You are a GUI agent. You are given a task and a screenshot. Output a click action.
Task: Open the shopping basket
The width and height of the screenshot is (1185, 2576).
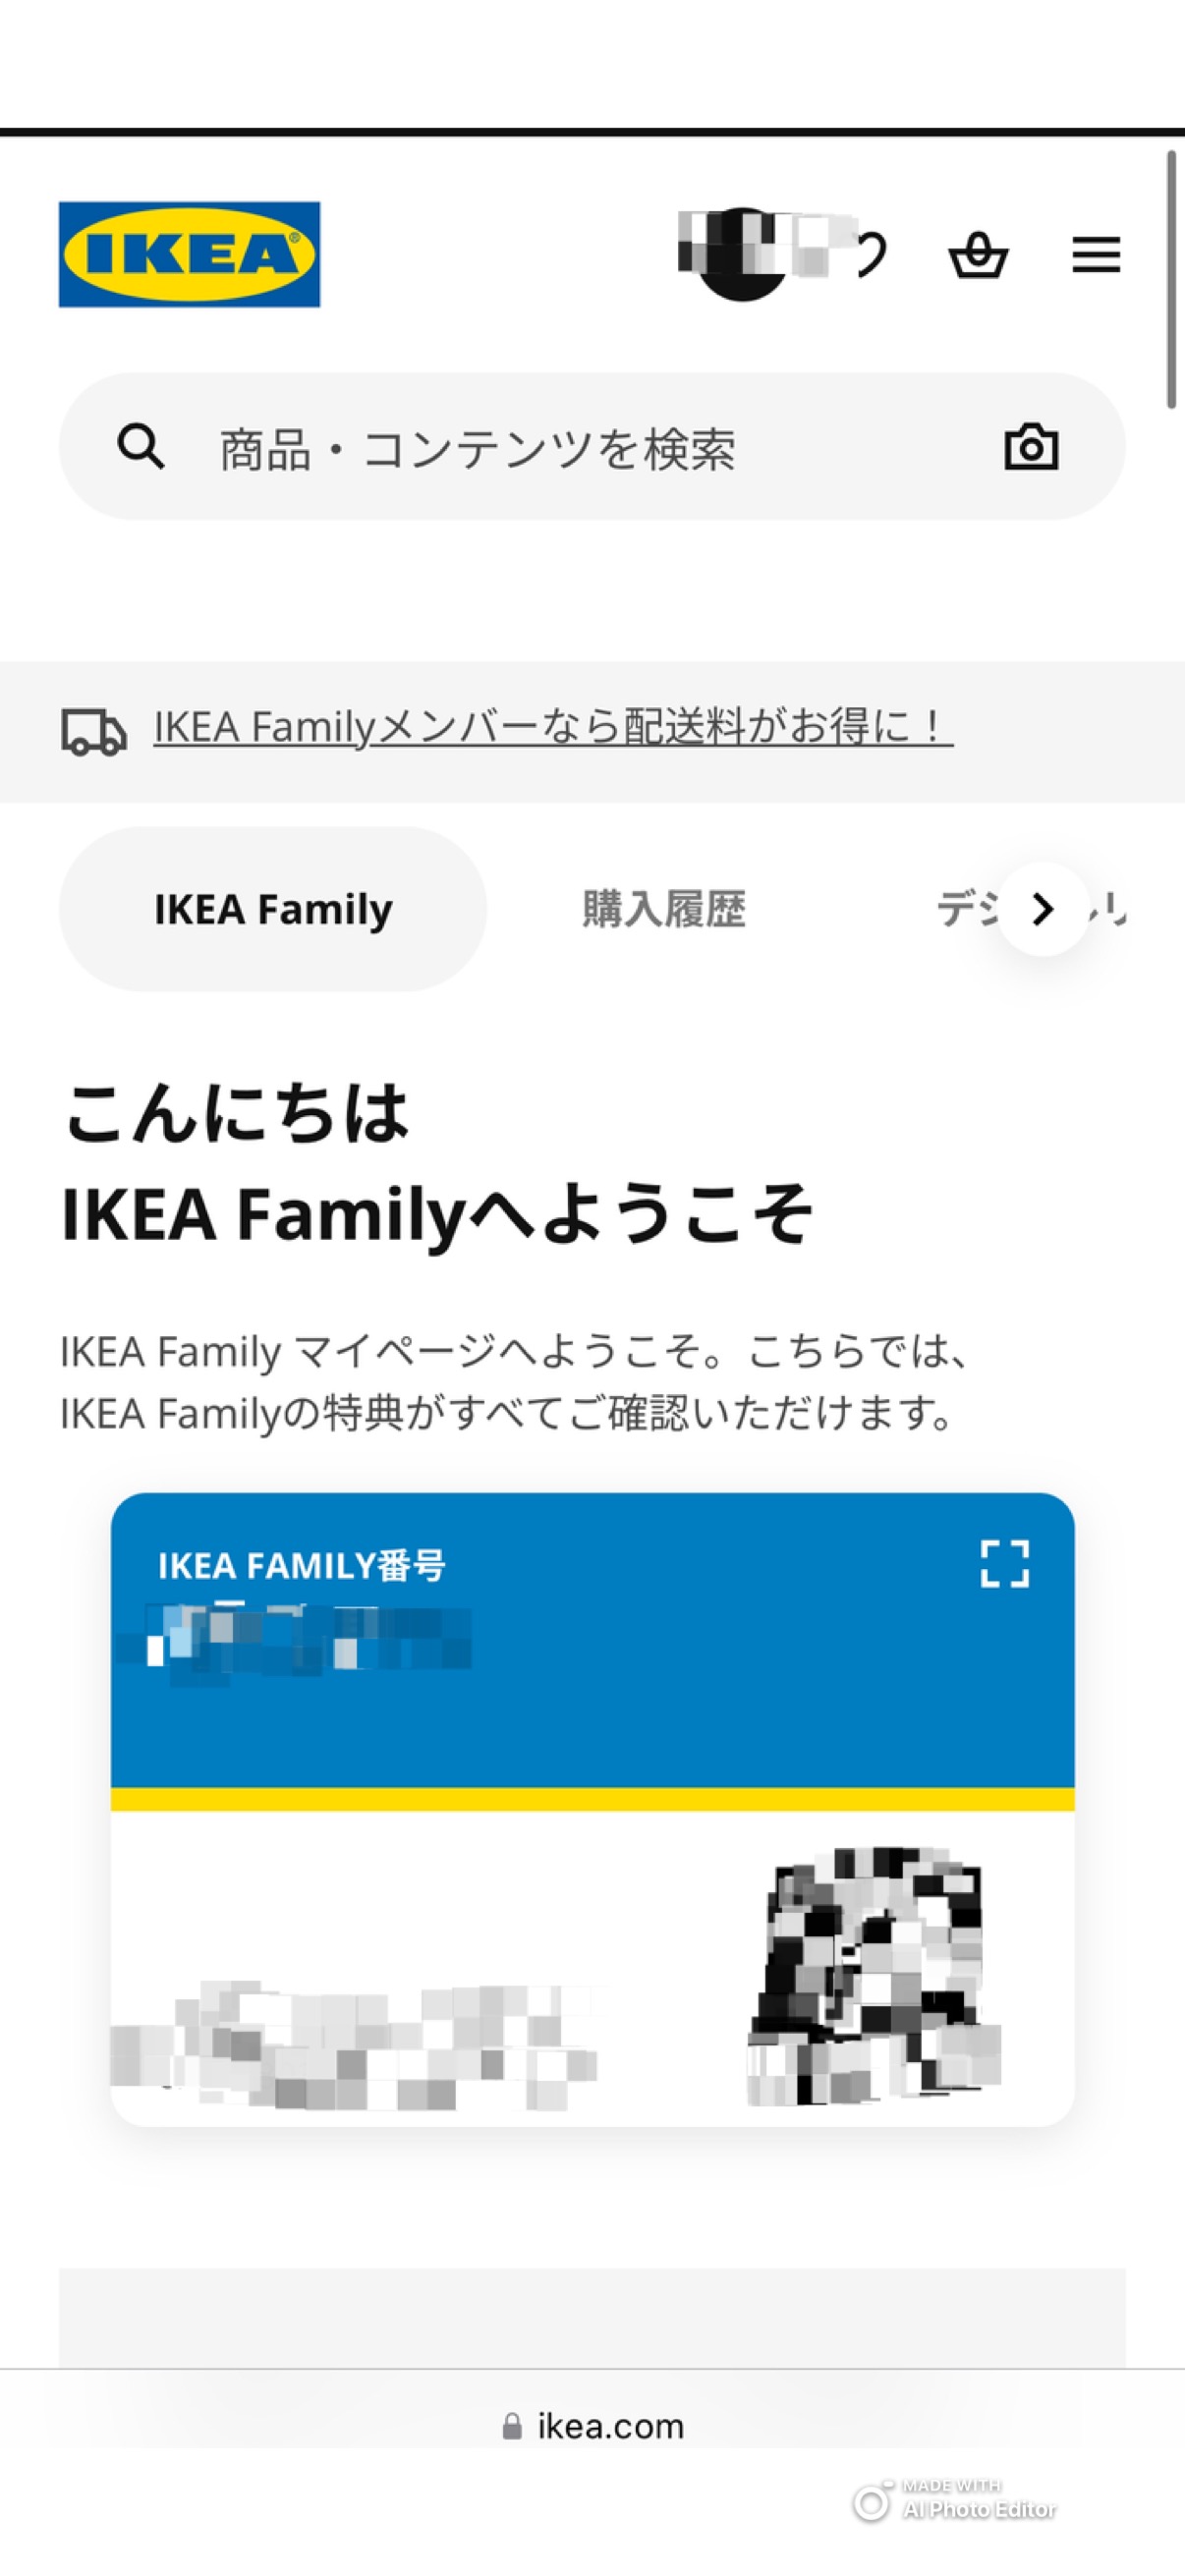tap(977, 254)
